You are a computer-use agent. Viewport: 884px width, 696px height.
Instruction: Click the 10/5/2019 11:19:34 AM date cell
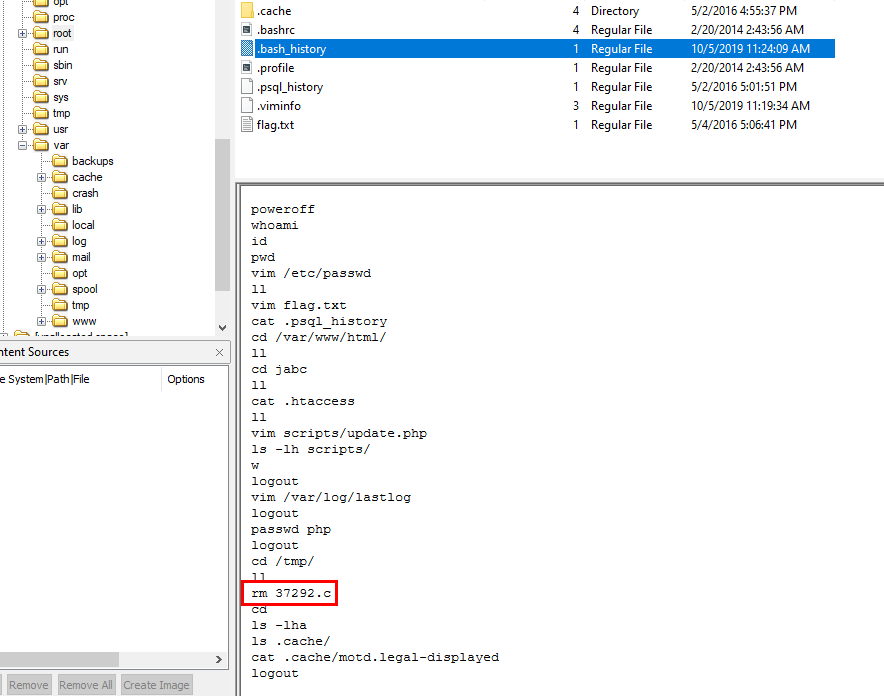click(x=750, y=106)
